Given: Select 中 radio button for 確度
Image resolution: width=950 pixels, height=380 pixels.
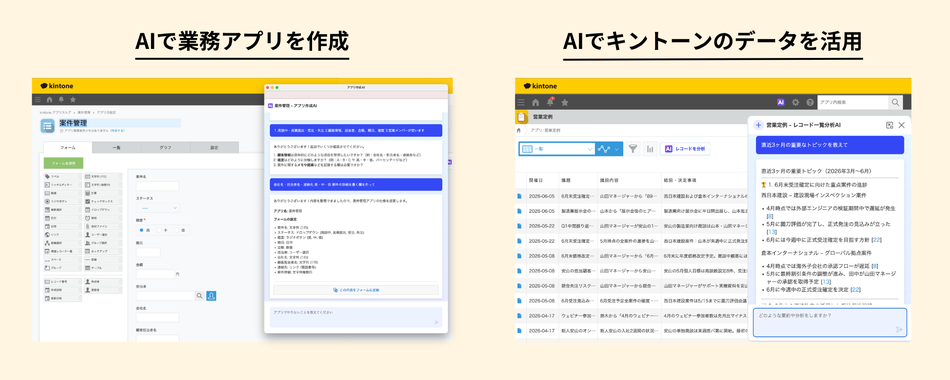Looking at the screenshot, I should (159, 230).
